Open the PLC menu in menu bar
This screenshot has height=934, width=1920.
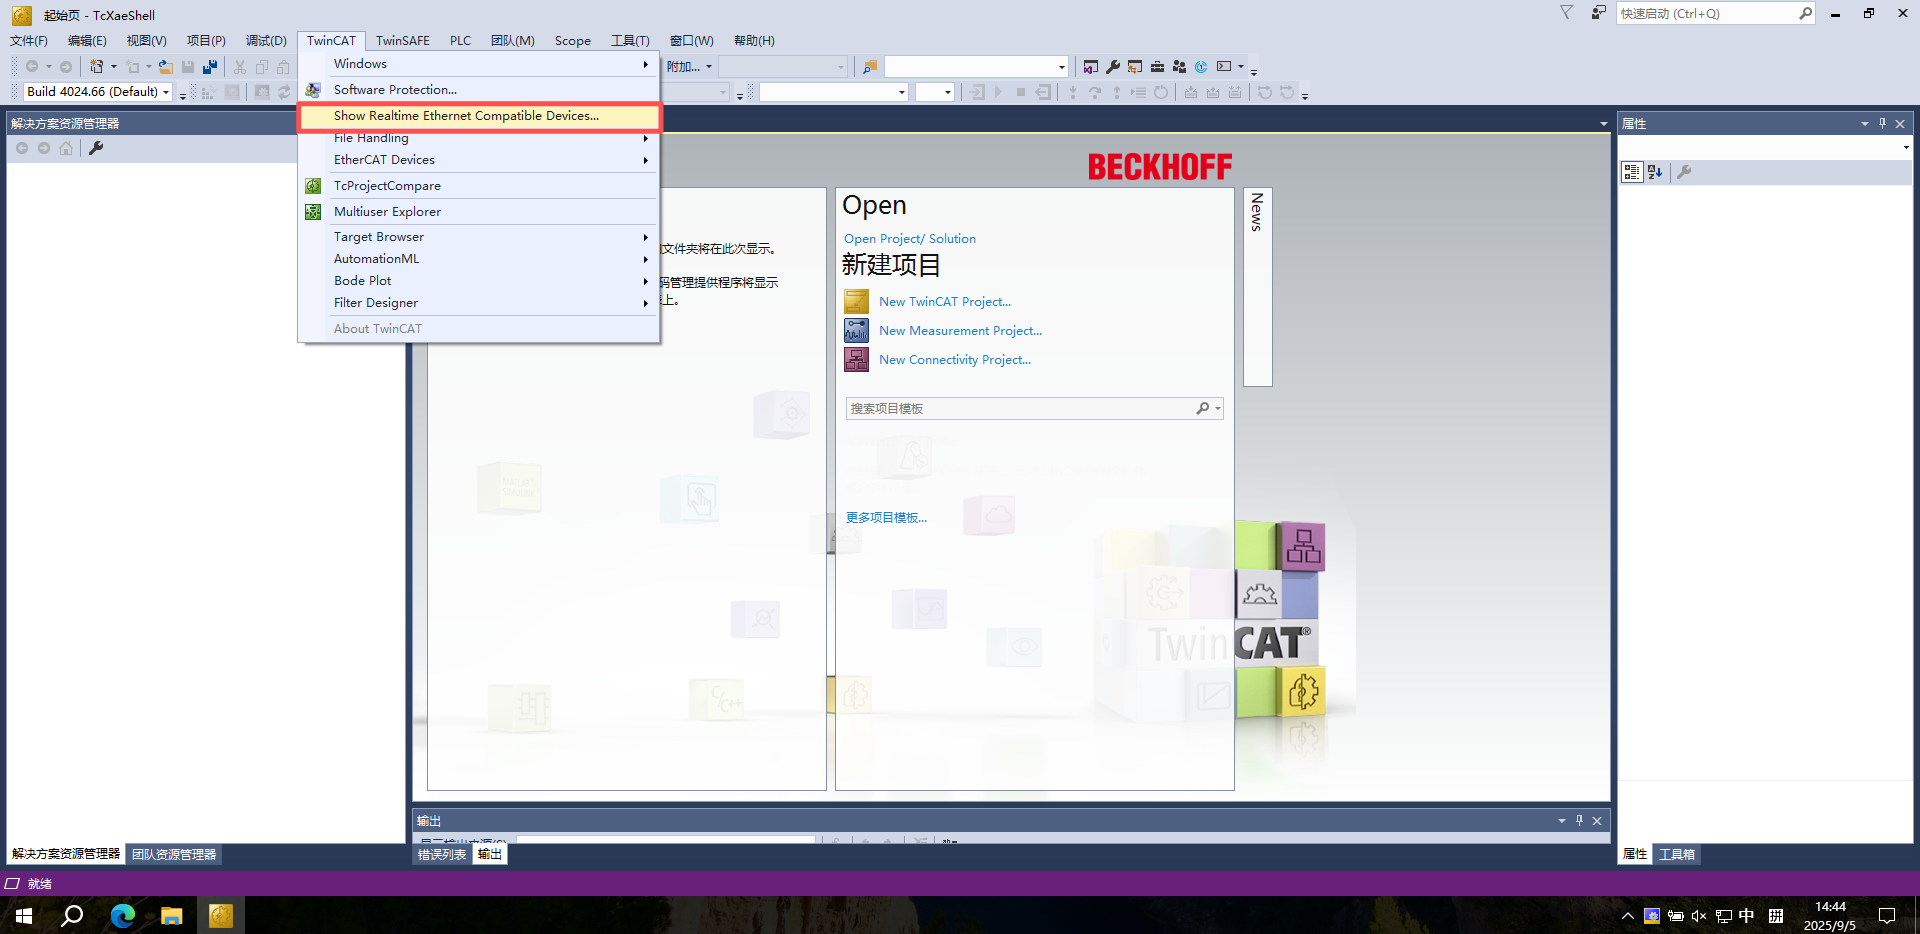[x=460, y=41]
